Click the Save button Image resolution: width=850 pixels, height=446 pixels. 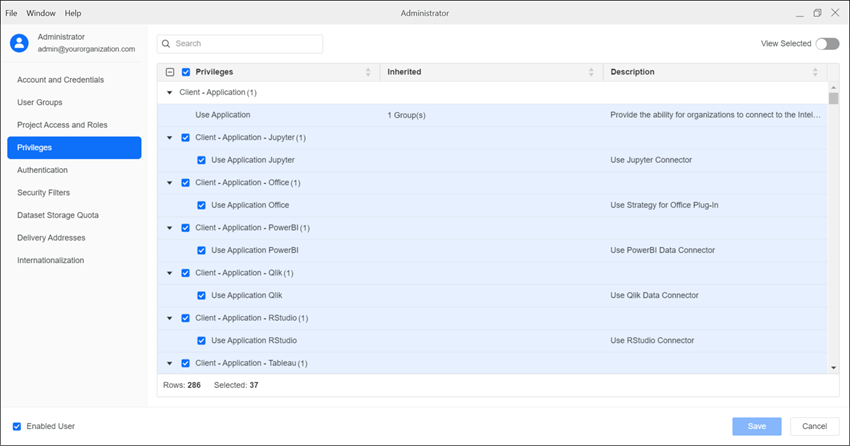[x=756, y=426]
